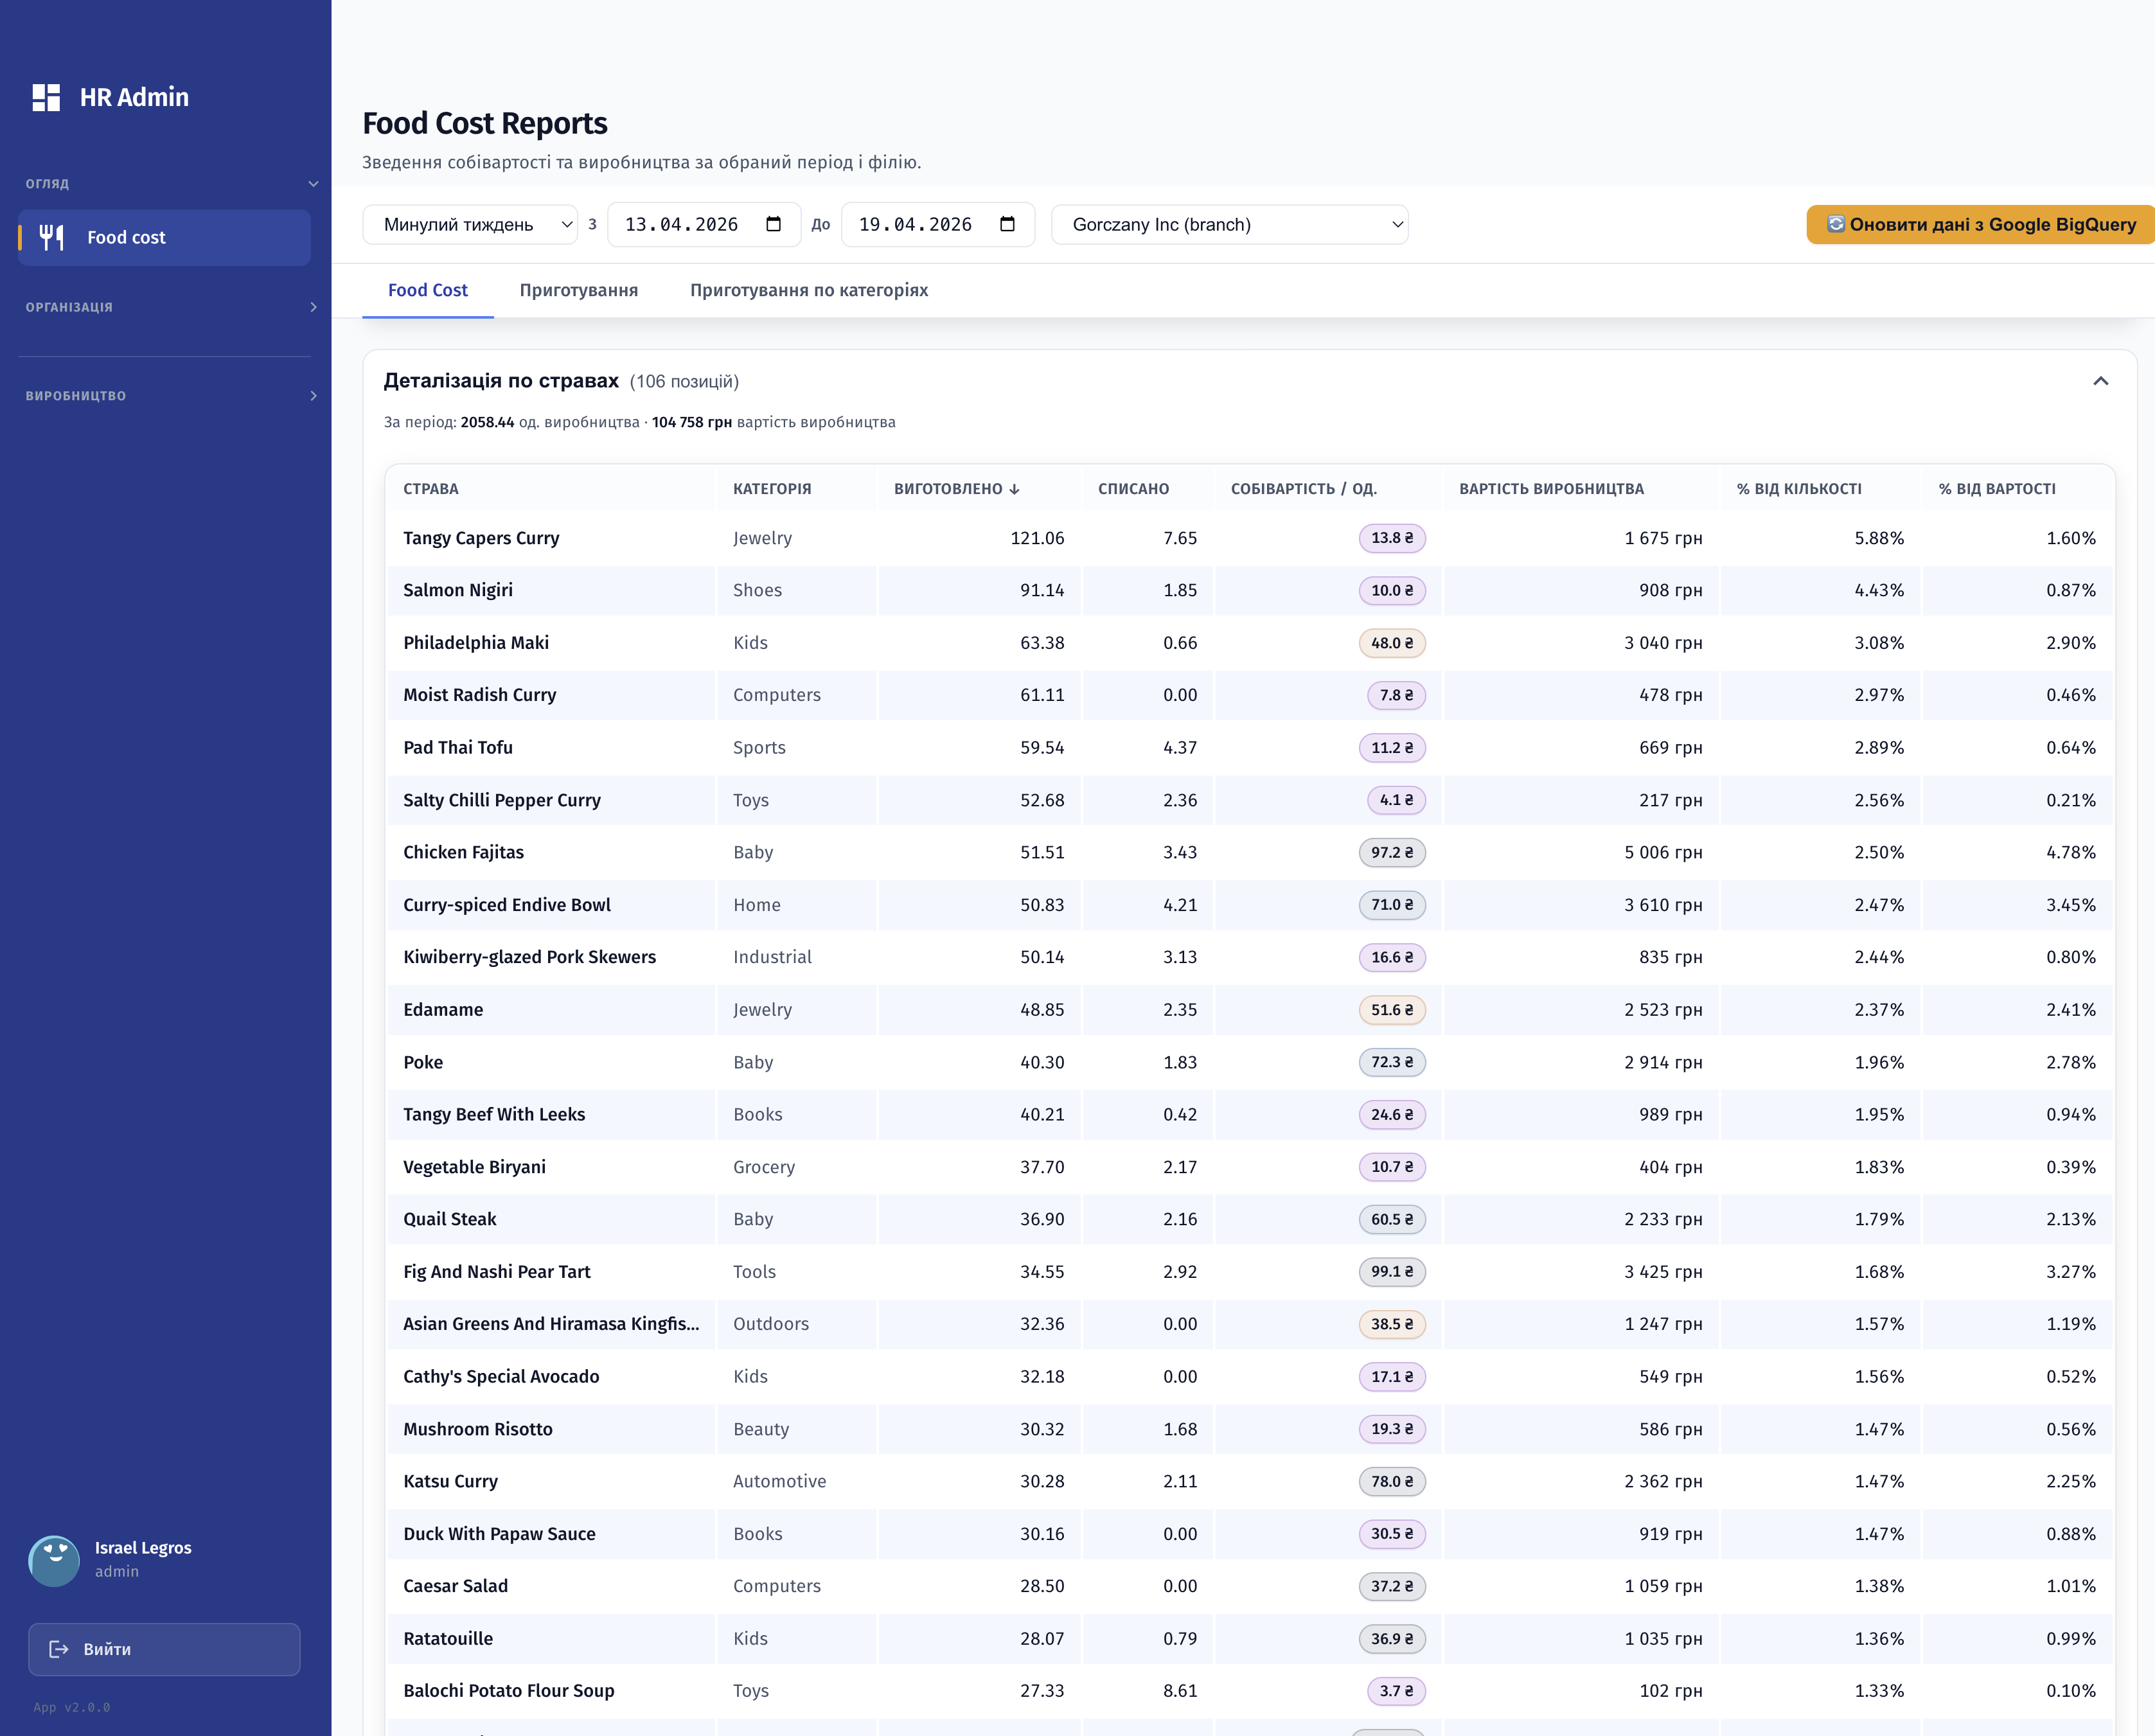Click Оновити дані з Google BigQuery button

click(x=1980, y=224)
